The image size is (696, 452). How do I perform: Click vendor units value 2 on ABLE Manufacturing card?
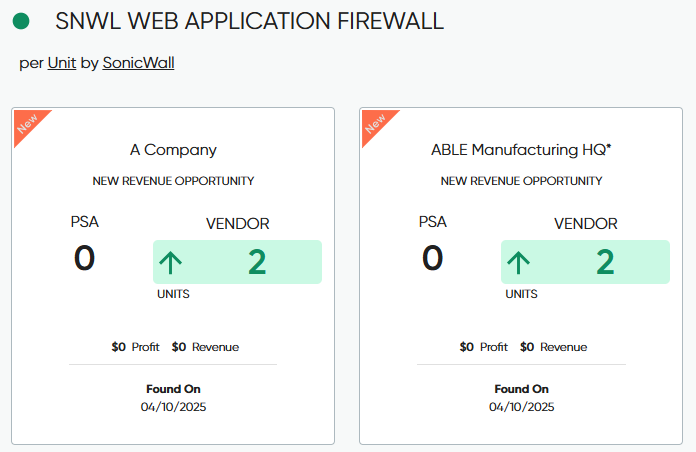(605, 262)
